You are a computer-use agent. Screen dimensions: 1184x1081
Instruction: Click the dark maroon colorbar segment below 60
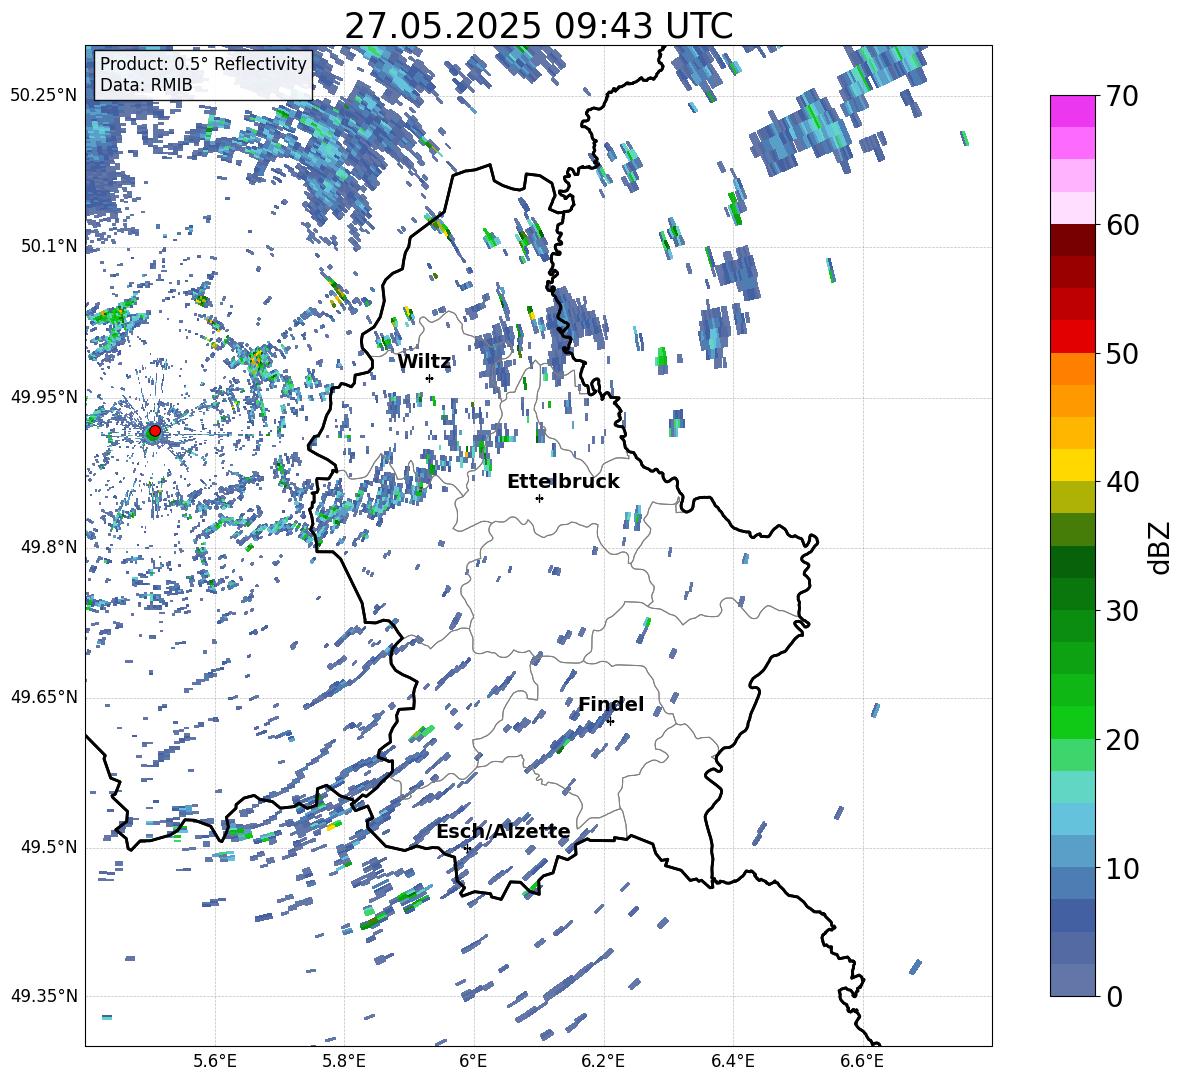tap(1072, 240)
